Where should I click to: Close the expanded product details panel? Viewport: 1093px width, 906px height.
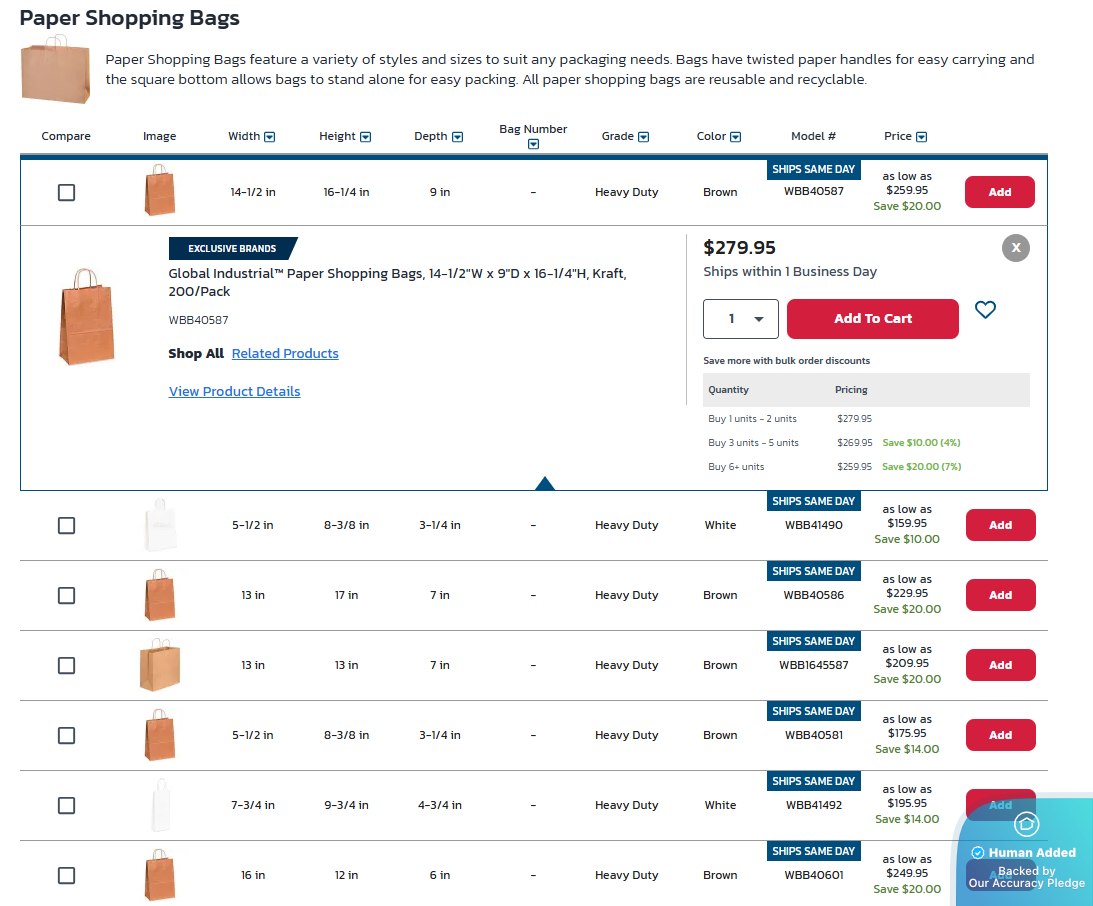pos(1015,248)
